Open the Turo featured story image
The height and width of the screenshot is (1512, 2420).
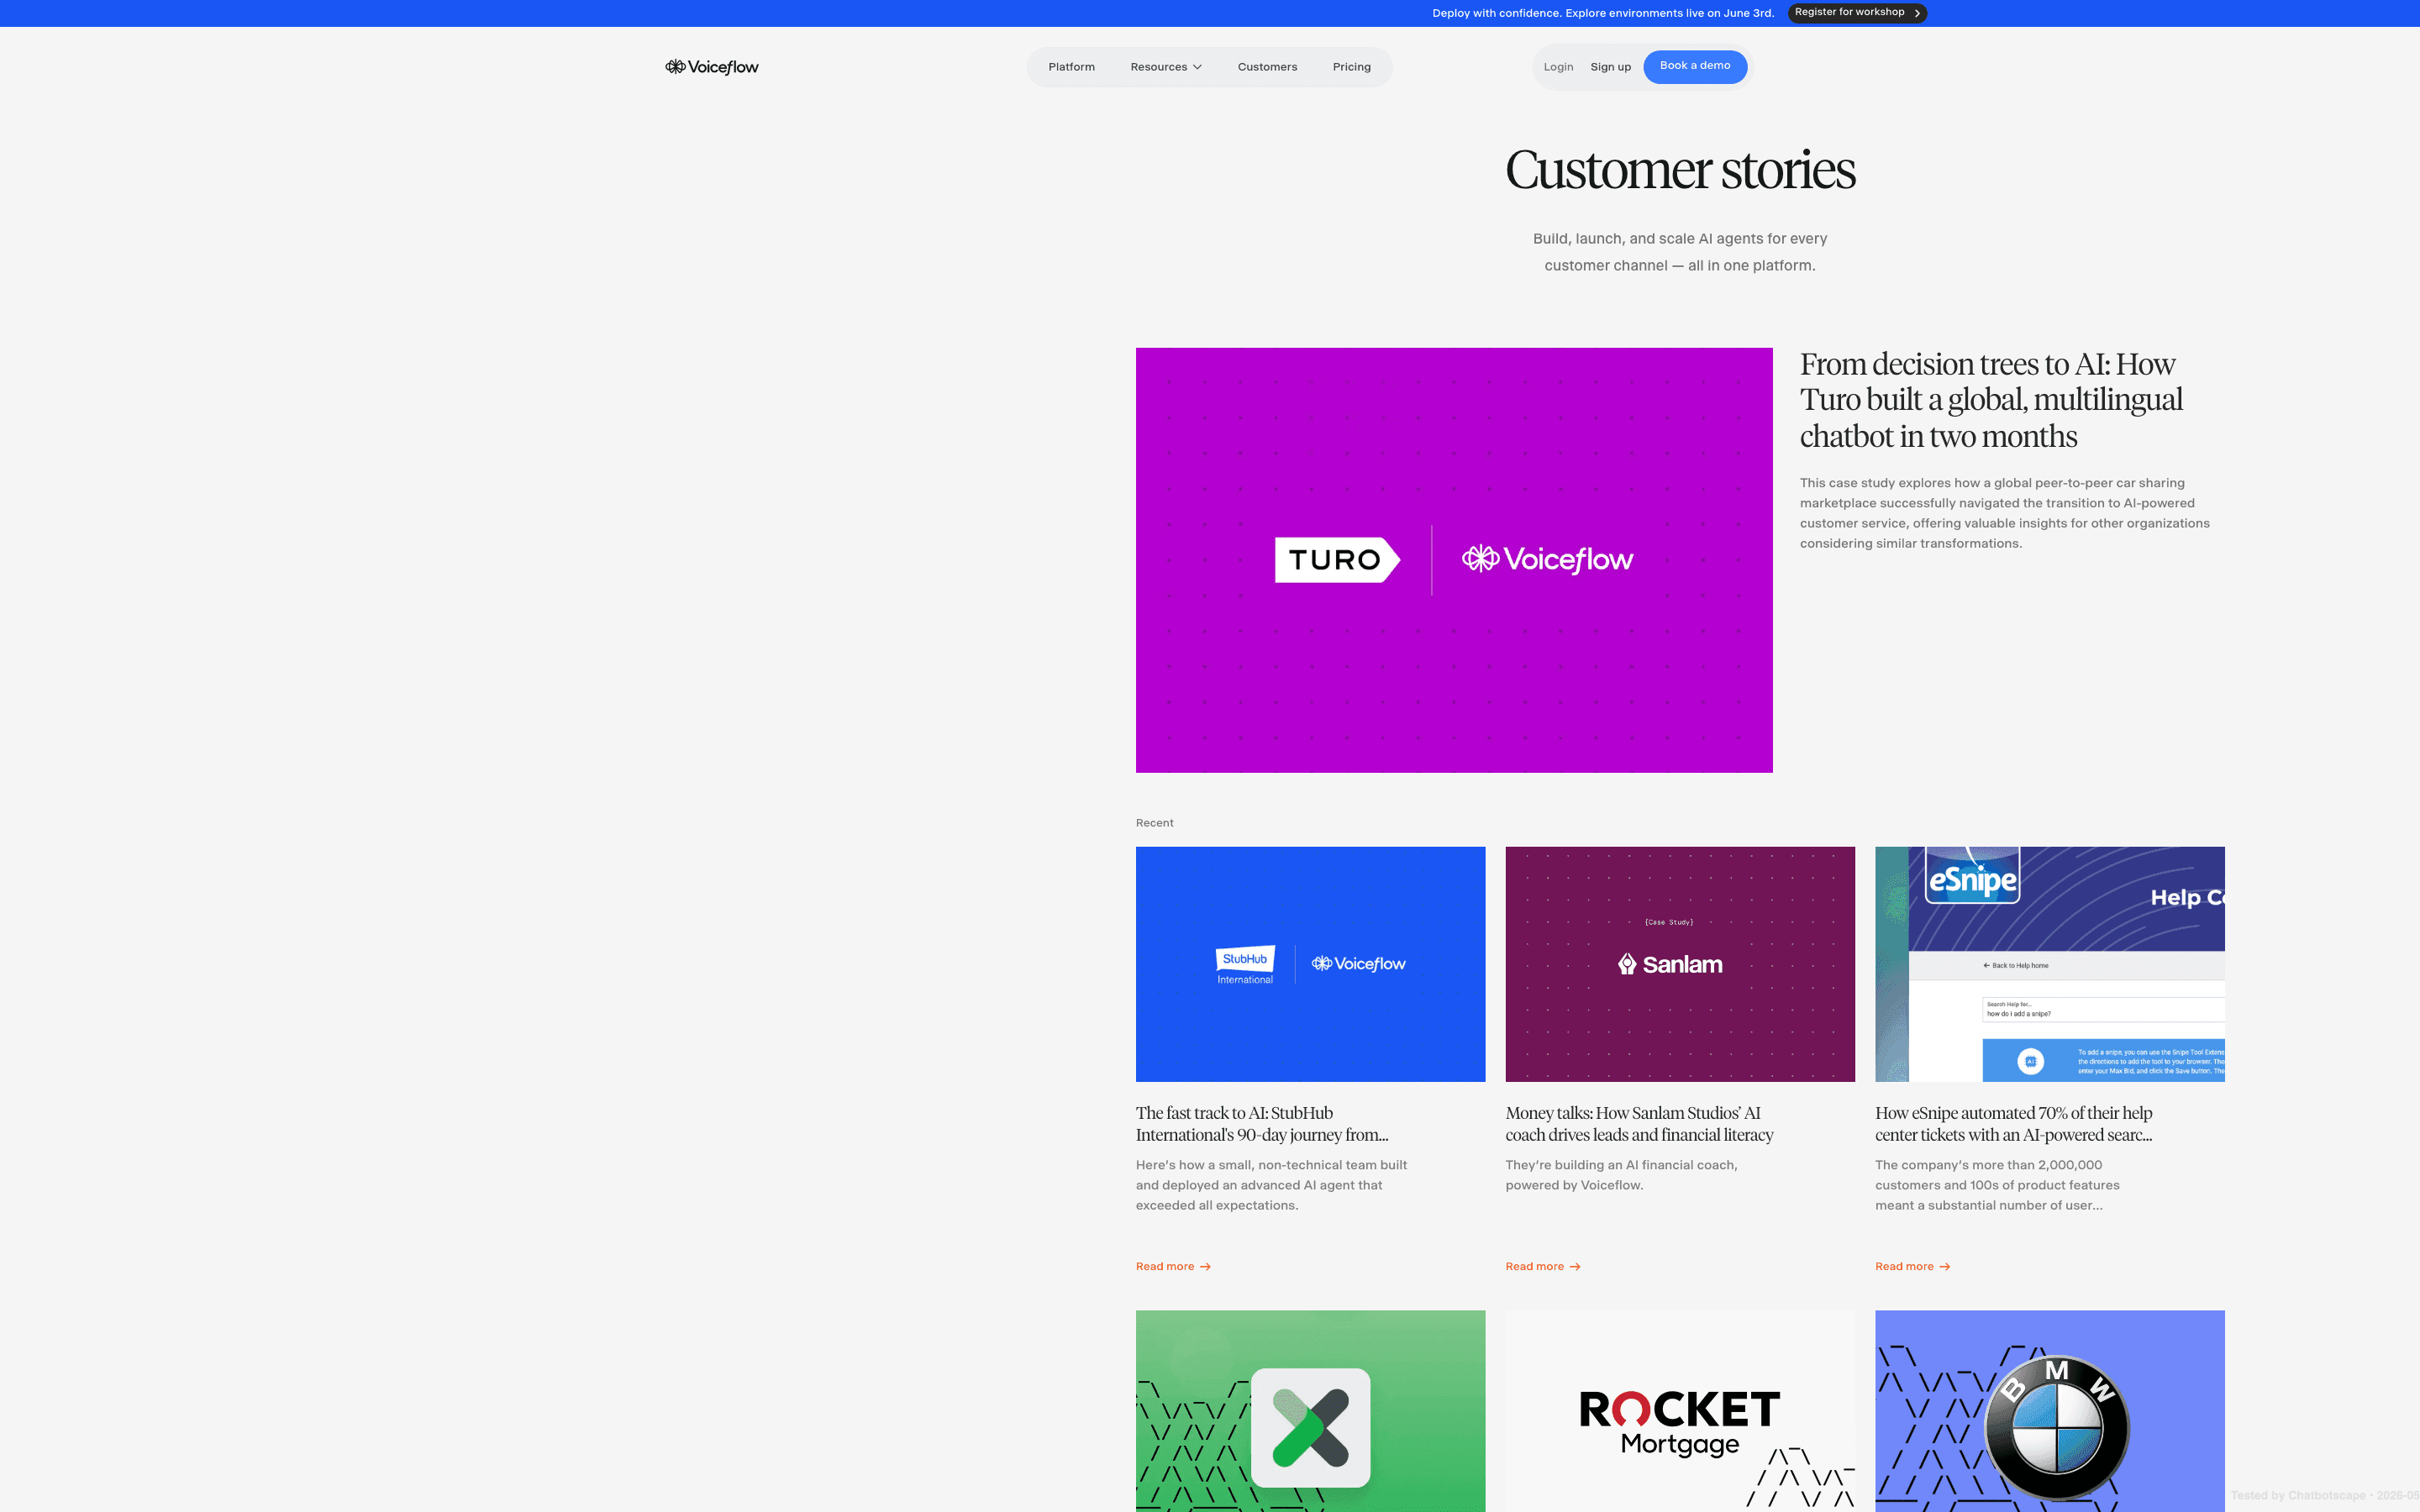[x=1454, y=560]
